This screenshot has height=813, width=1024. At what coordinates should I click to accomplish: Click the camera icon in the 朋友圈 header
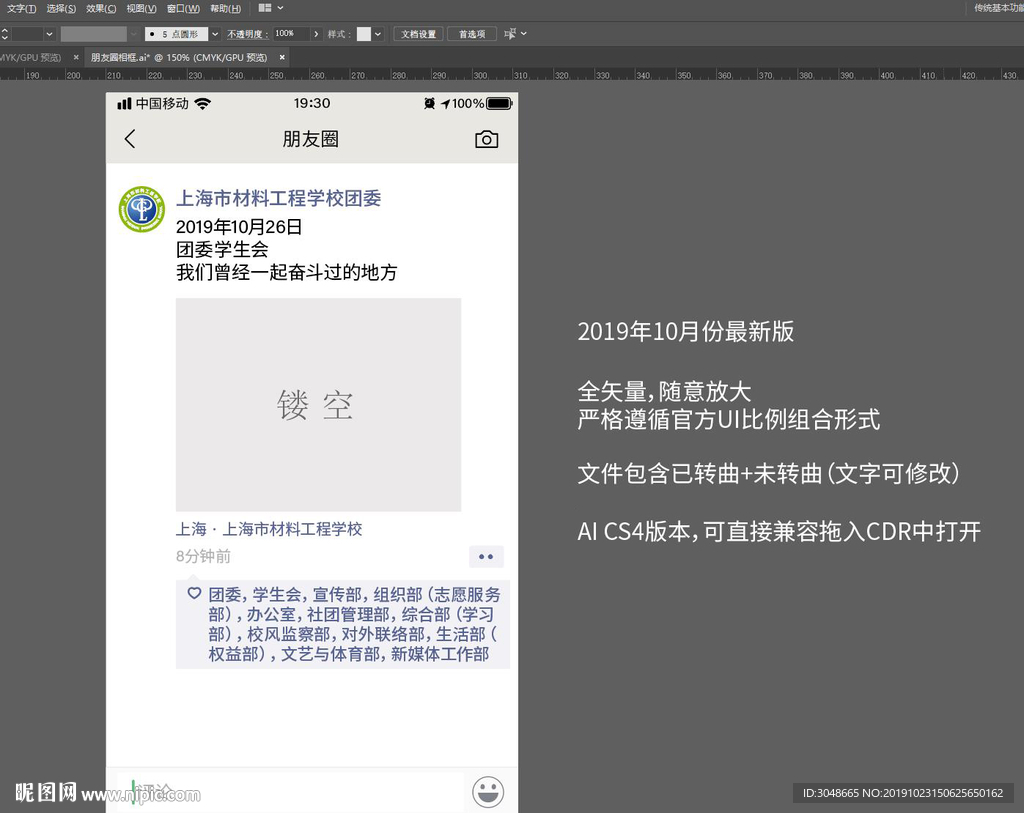pos(487,139)
